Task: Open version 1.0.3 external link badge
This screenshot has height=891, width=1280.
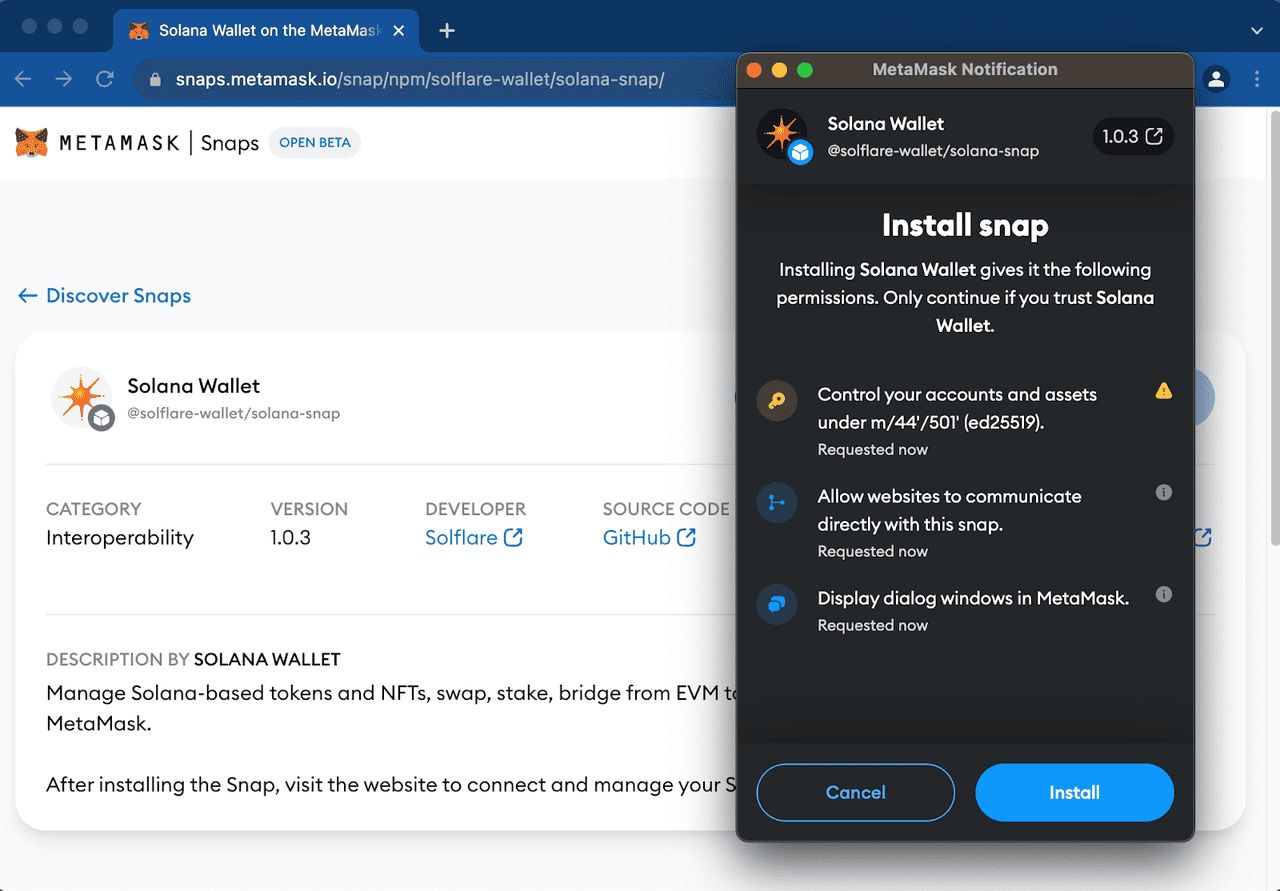Action: 1132,137
